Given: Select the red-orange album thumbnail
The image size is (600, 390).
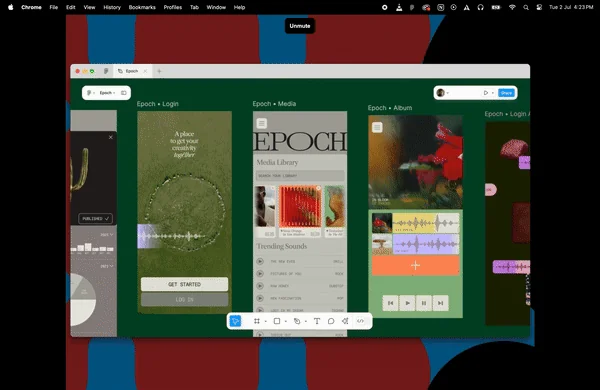Looking at the screenshot, I should coord(300,207).
